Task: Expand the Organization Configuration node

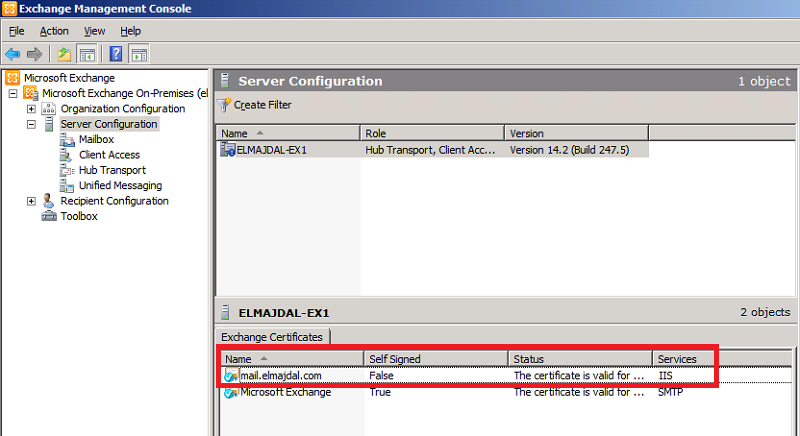Action: coord(32,109)
